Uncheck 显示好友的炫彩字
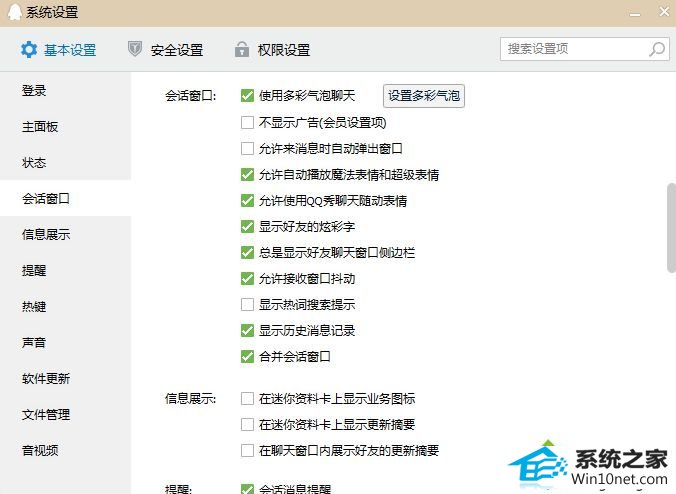This screenshot has height=494, width=676. (x=247, y=227)
